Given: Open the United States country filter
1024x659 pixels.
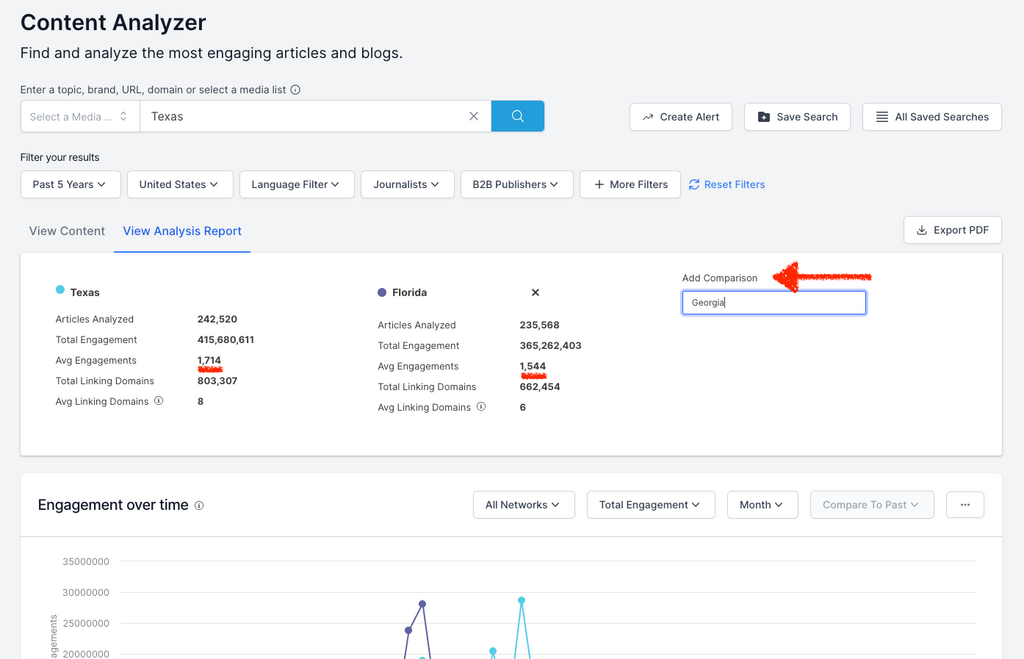Looking at the screenshot, I should pyautogui.click(x=180, y=184).
